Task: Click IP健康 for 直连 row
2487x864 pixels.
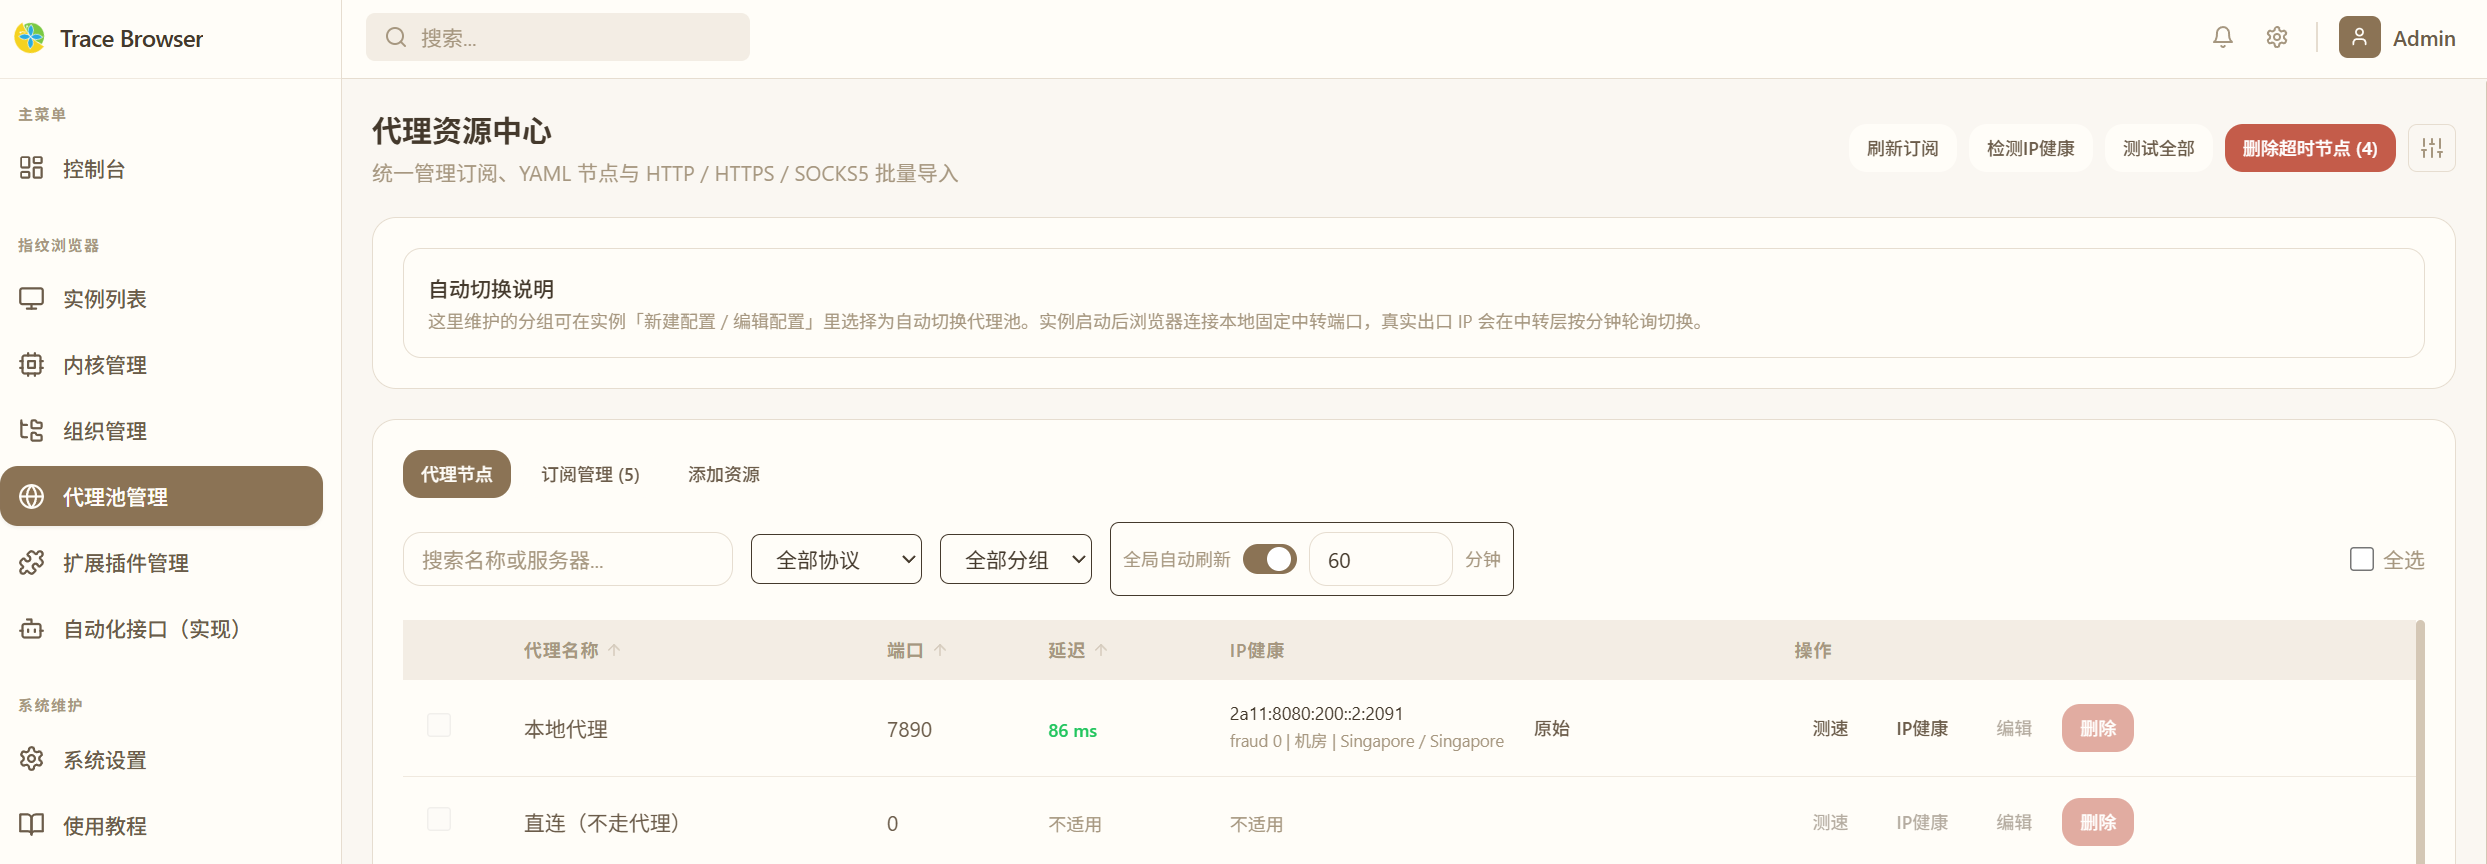Action: (x=1922, y=822)
